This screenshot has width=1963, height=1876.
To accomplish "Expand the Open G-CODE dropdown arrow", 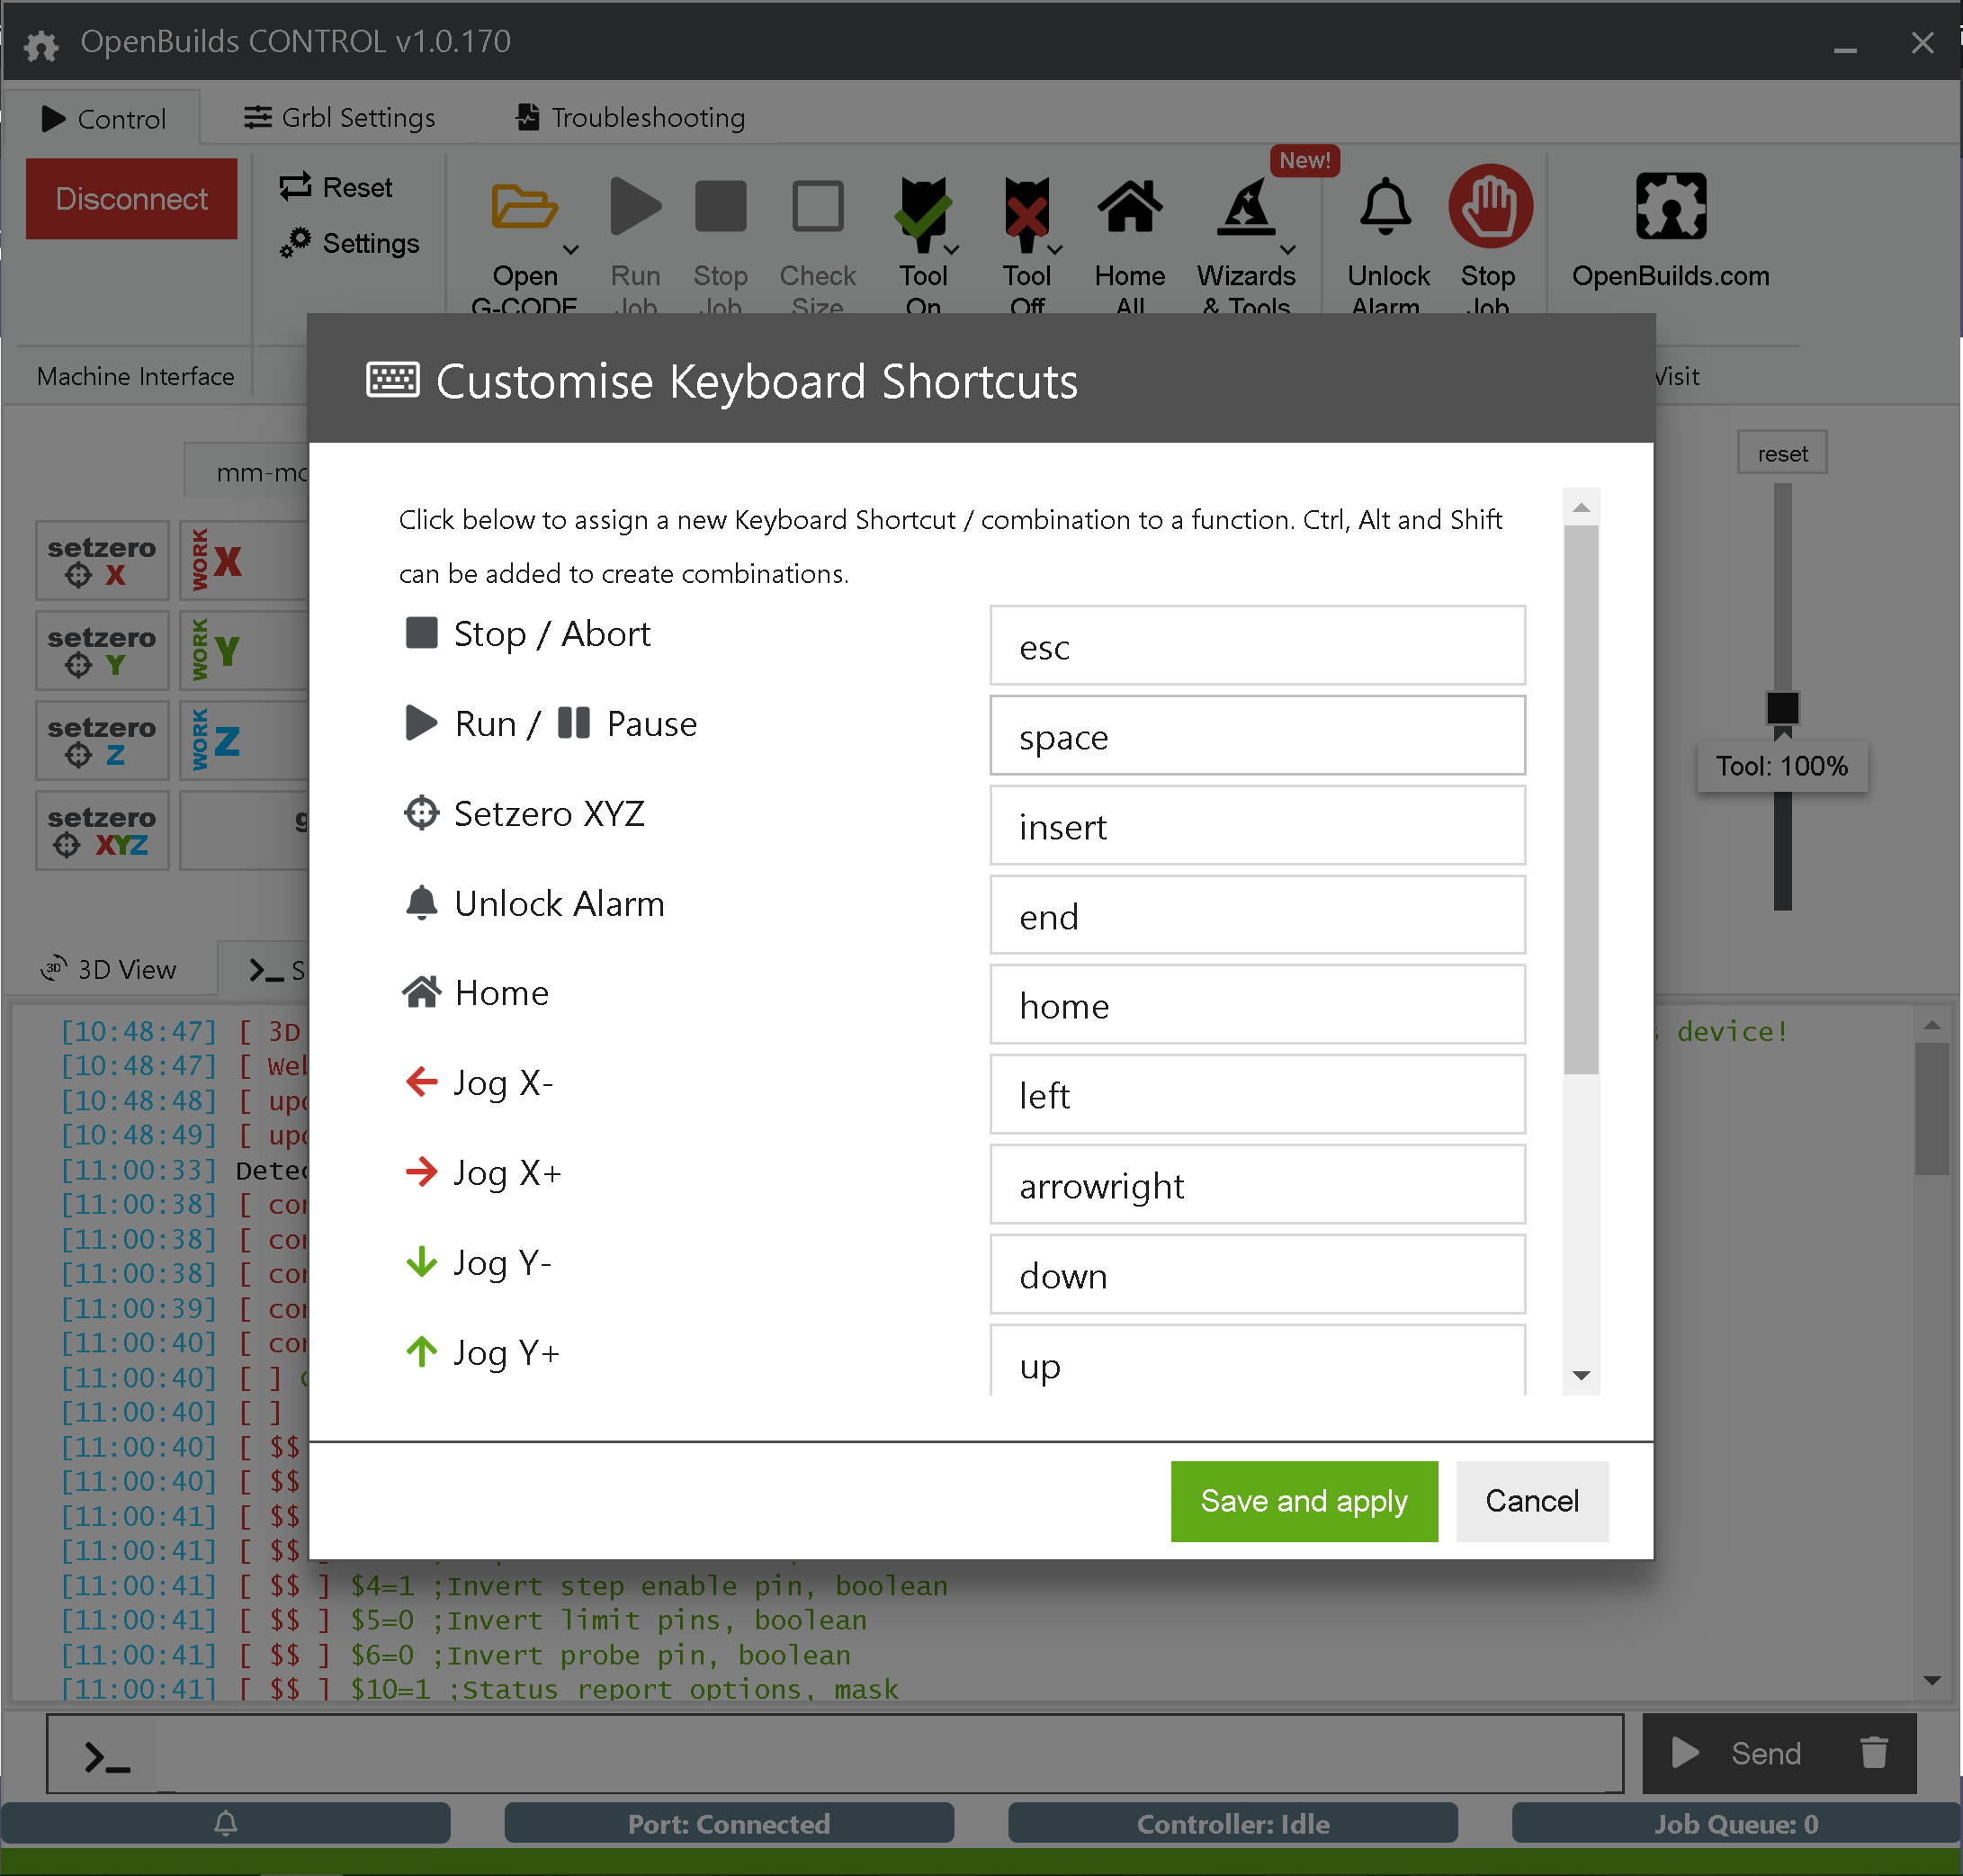I will [570, 249].
